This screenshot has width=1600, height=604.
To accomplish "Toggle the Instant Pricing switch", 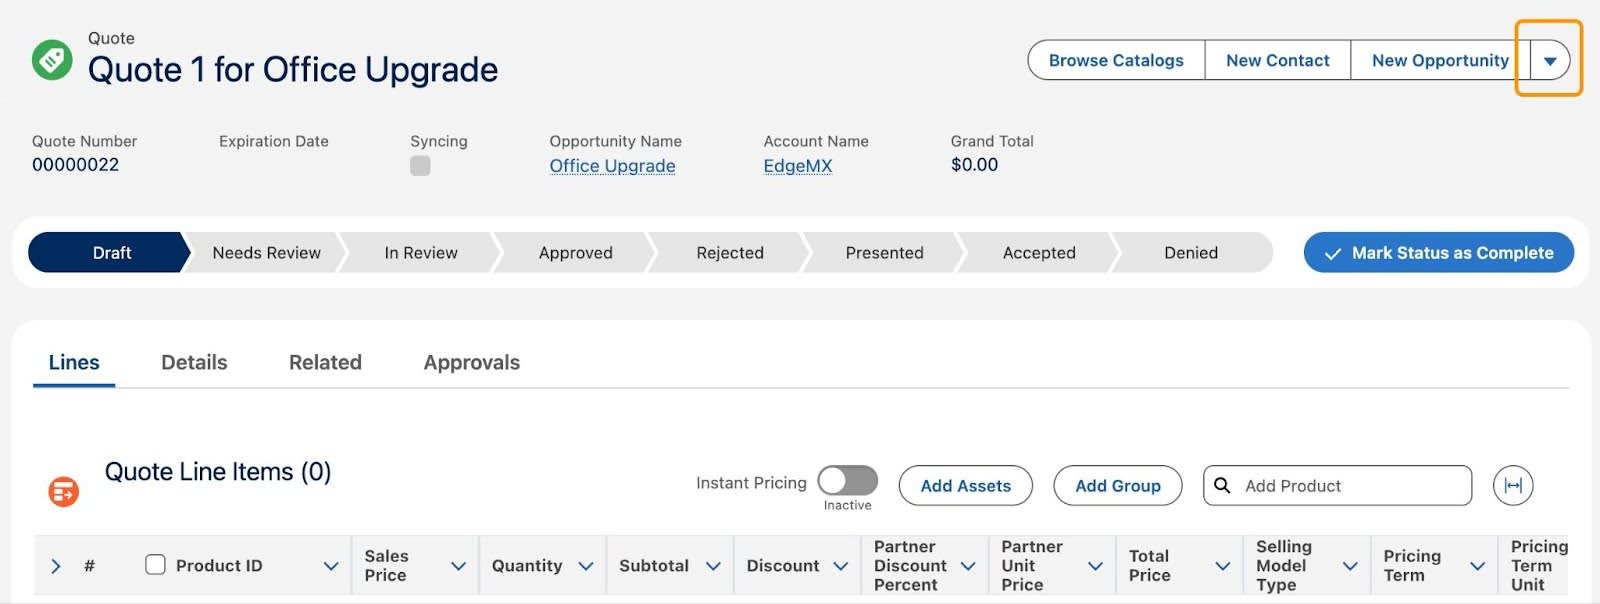I will click(847, 481).
